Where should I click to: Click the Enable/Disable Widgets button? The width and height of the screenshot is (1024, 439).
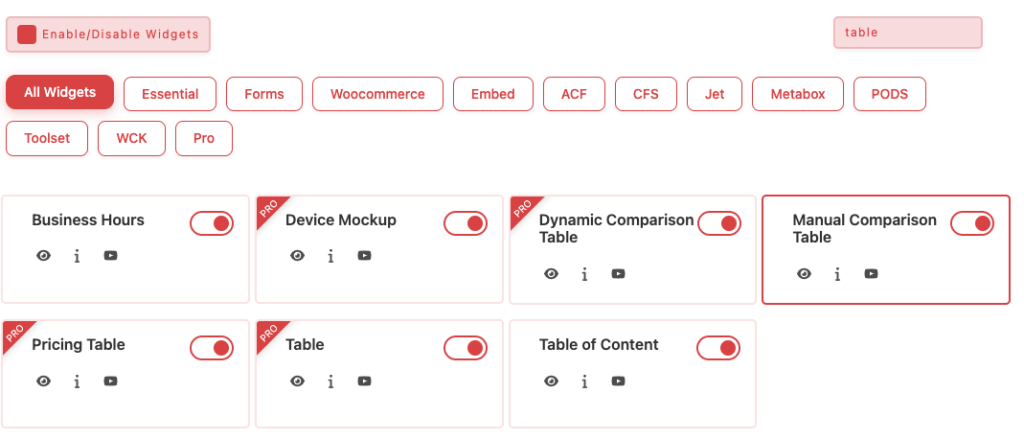coord(108,34)
